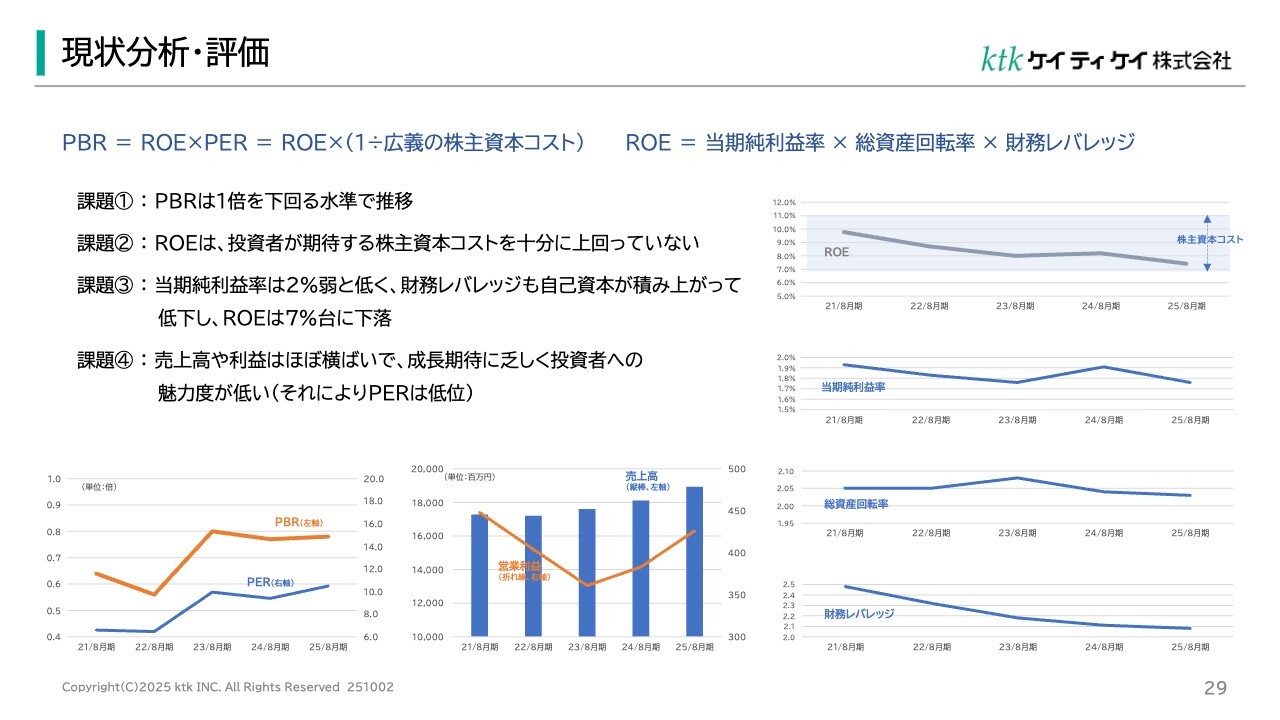Click the 株主資本コスト label on the ROE chart
This screenshot has width=1280, height=720.
[x=1210, y=239]
